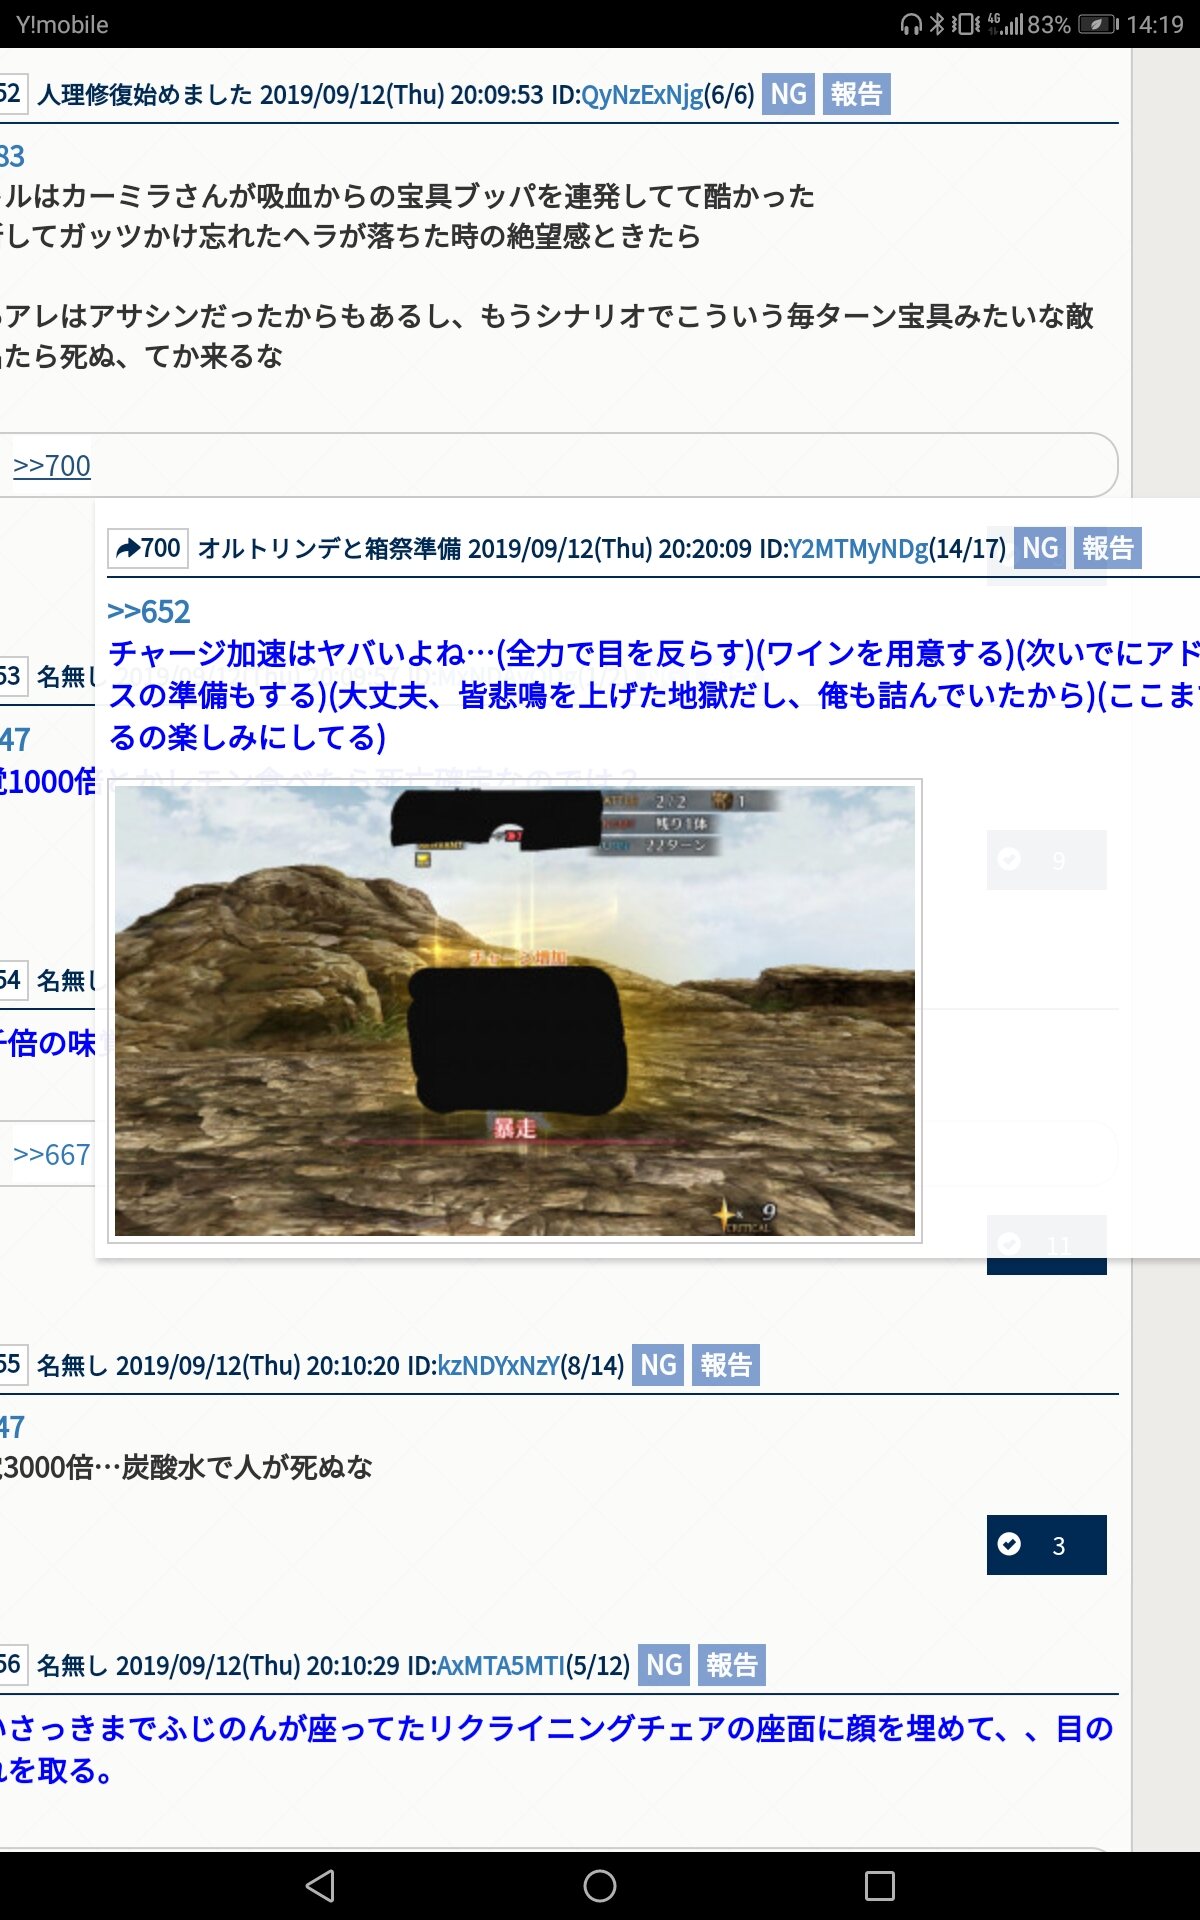Follow the >>652 anchor link in popup
This screenshot has width=1200, height=1920.
tap(149, 611)
